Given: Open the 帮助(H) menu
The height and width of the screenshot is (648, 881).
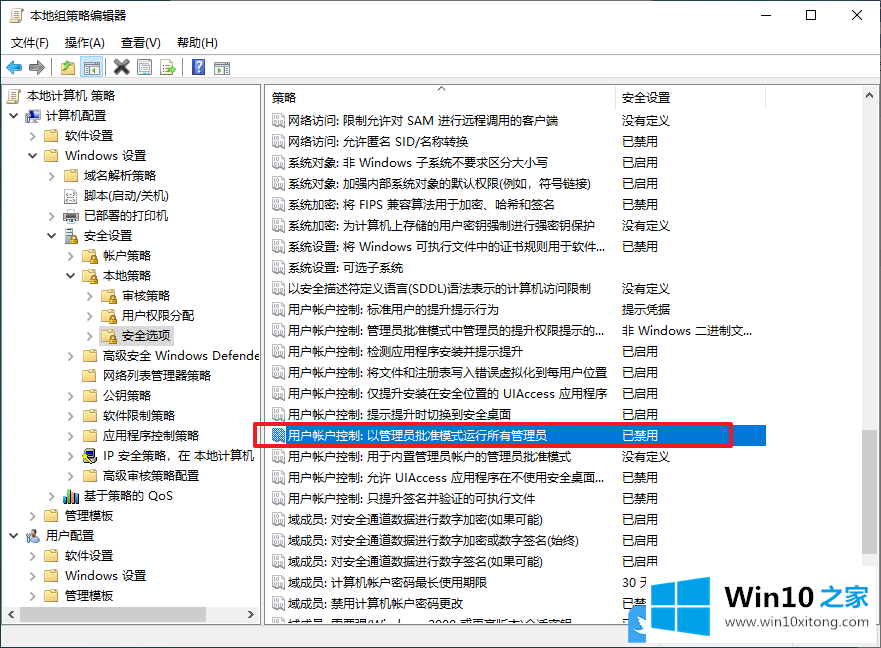Looking at the screenshot, I should (x=197, y=43).
